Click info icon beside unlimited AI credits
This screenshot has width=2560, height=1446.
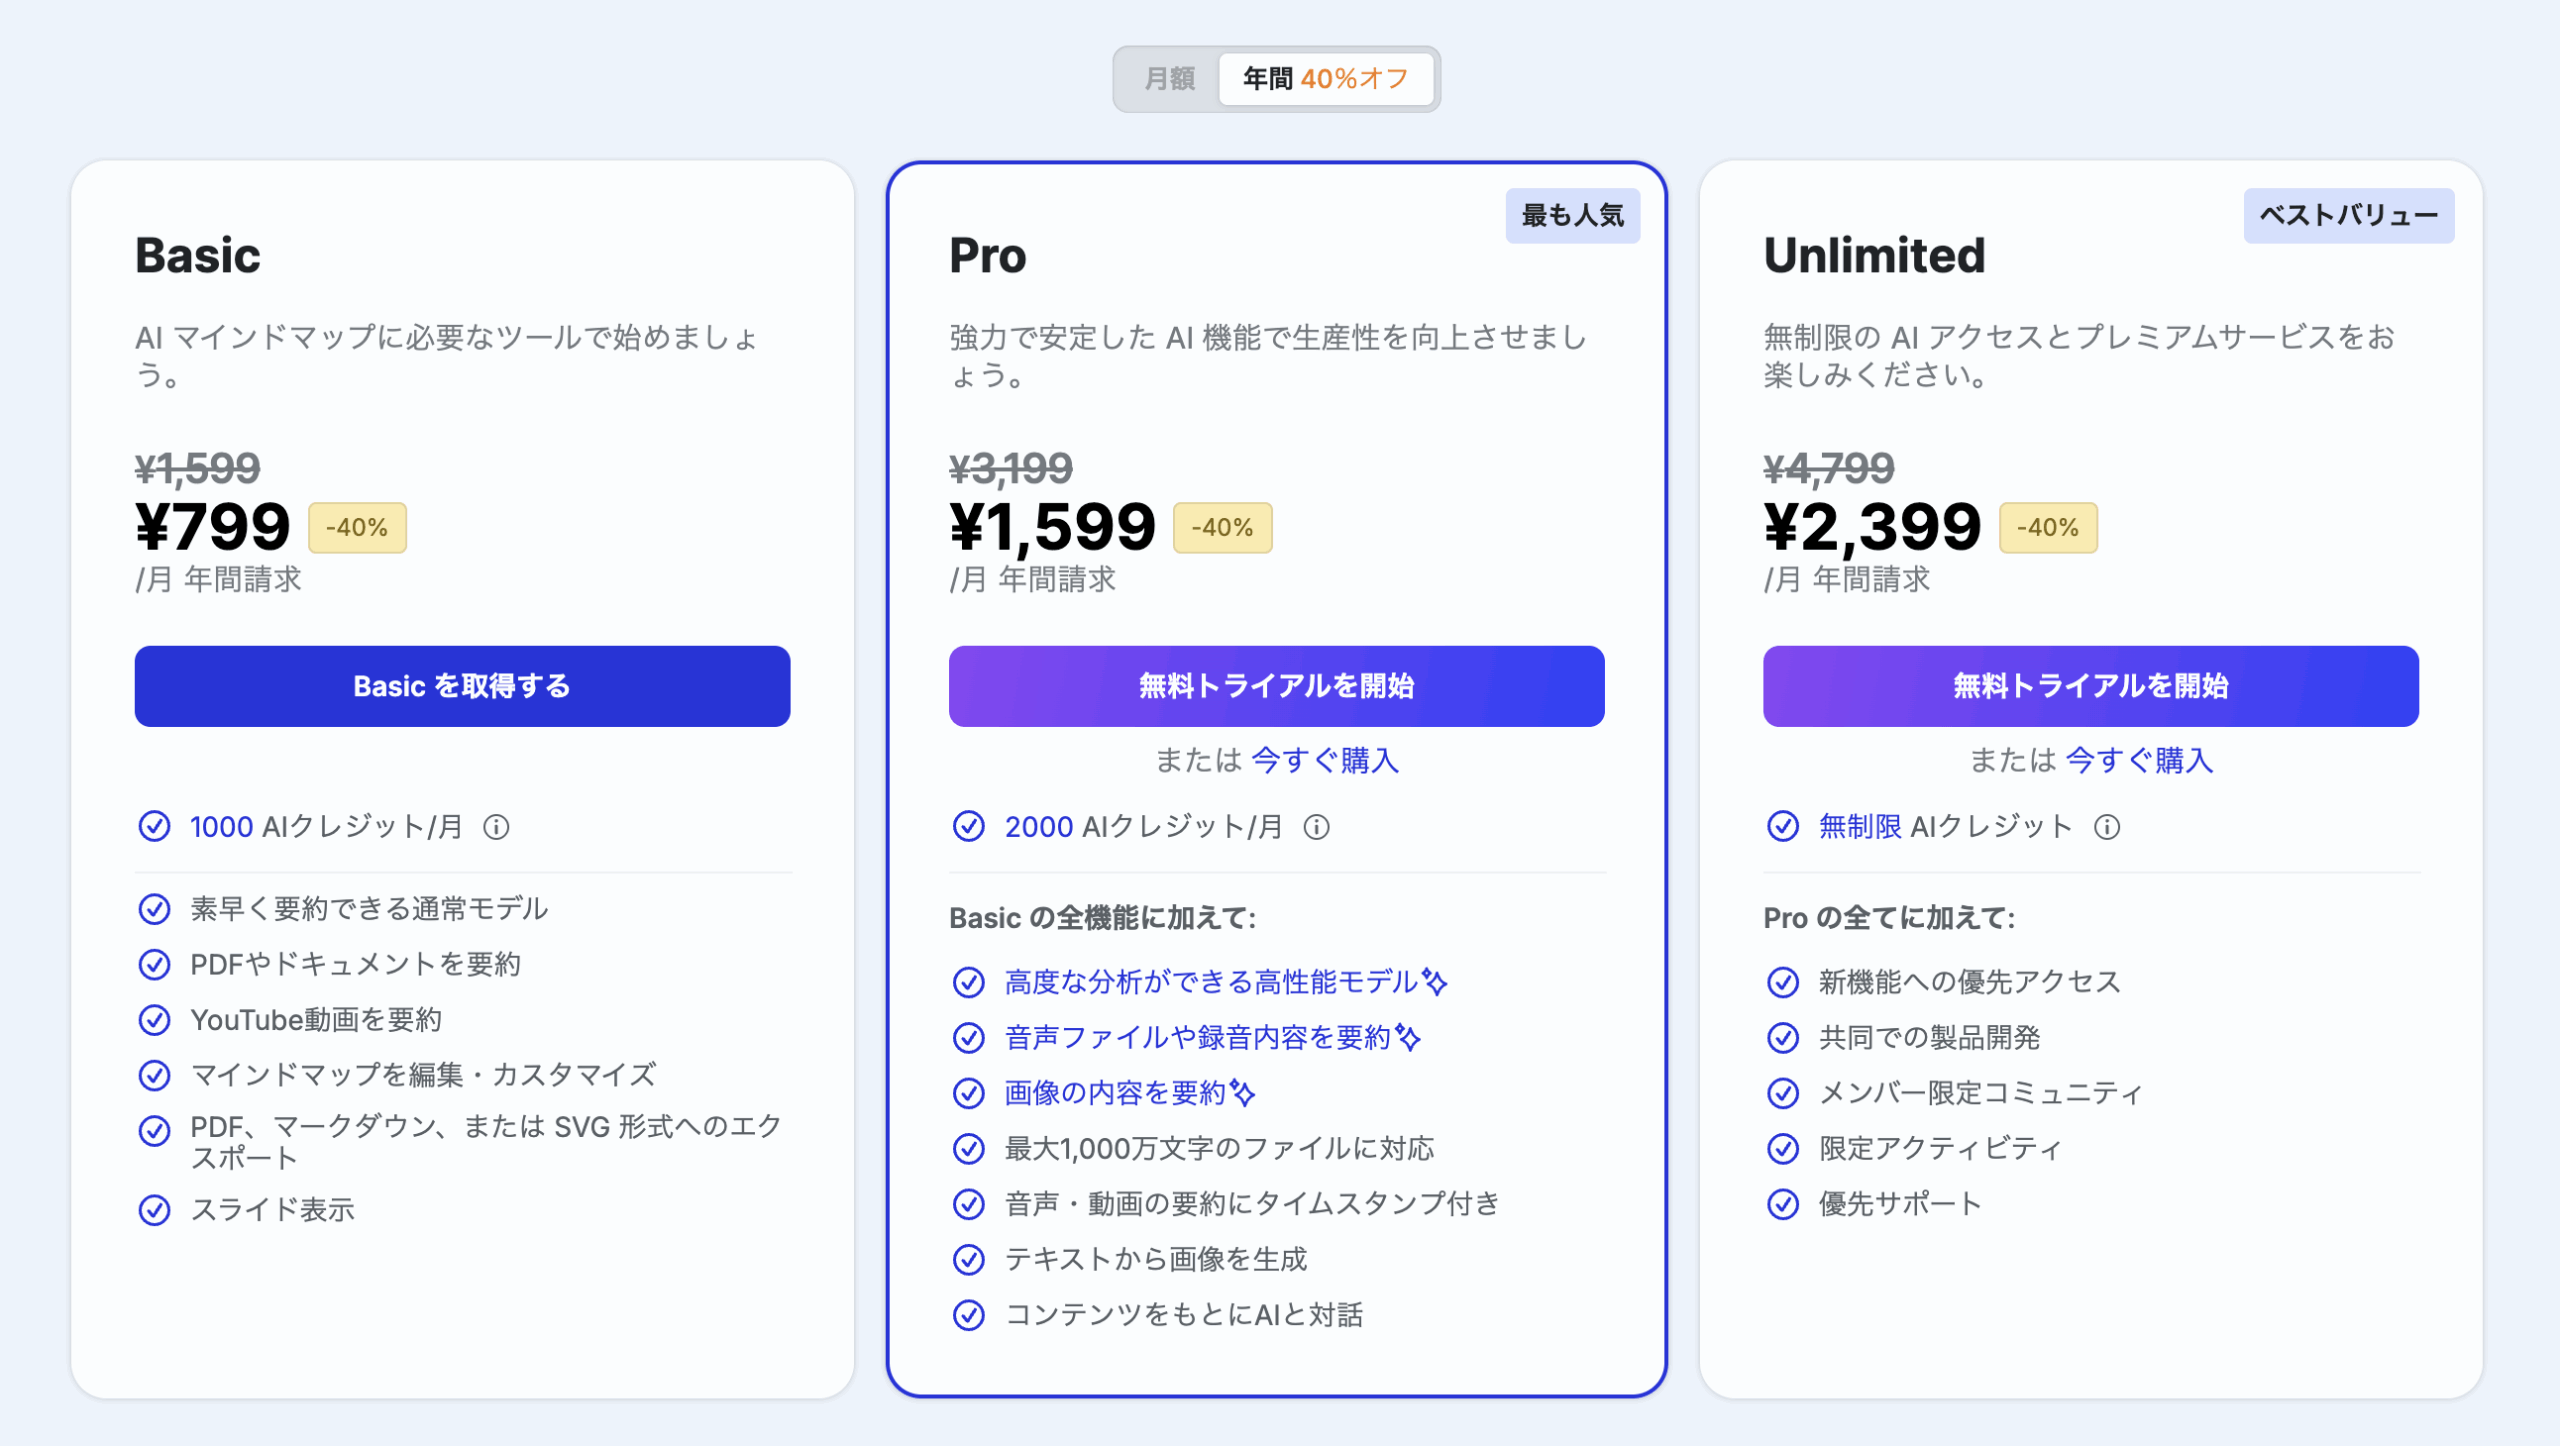[x=2107, y=827]
